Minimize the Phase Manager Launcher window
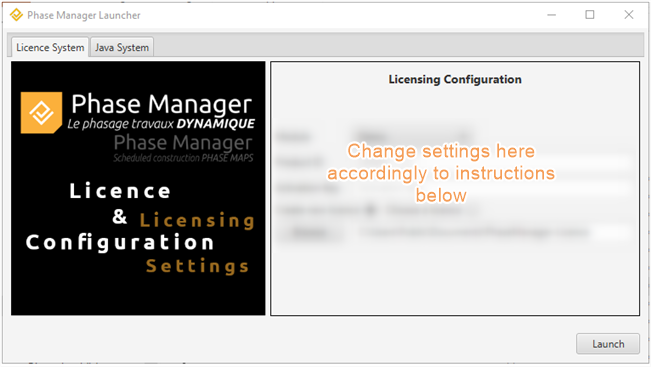This screenshot has width=651, height=367. (551, 15)
